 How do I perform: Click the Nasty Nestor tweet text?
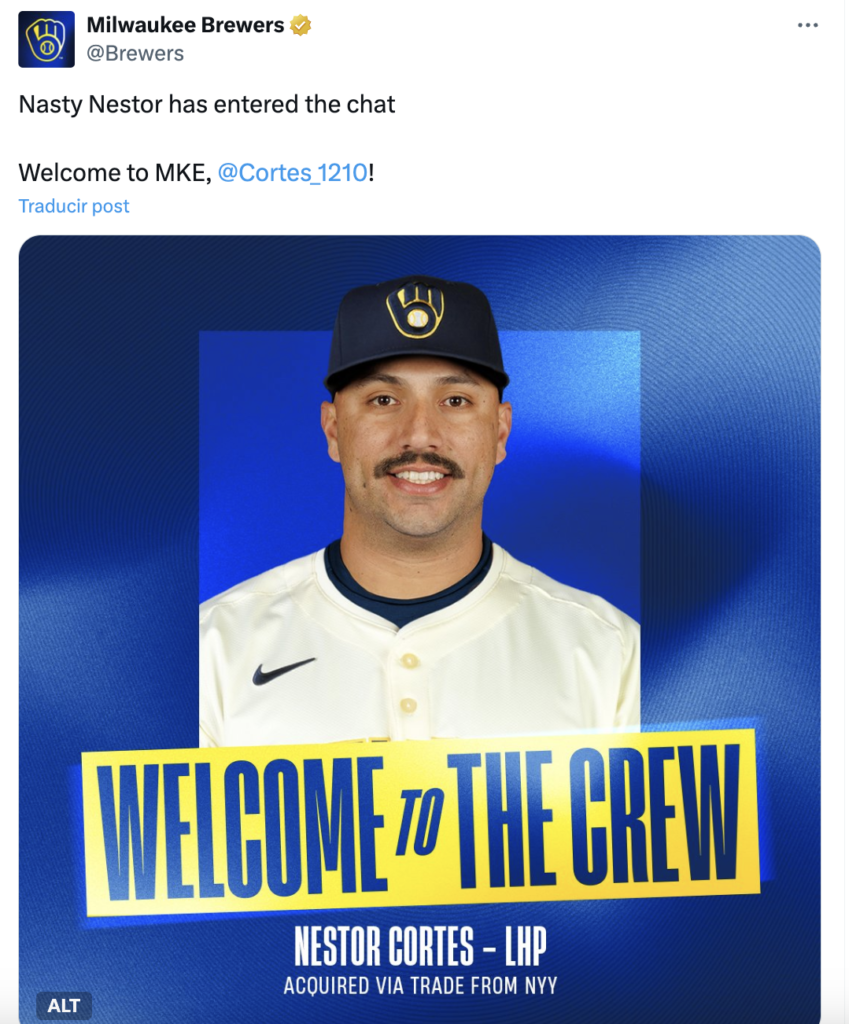(x=207, y=104)
